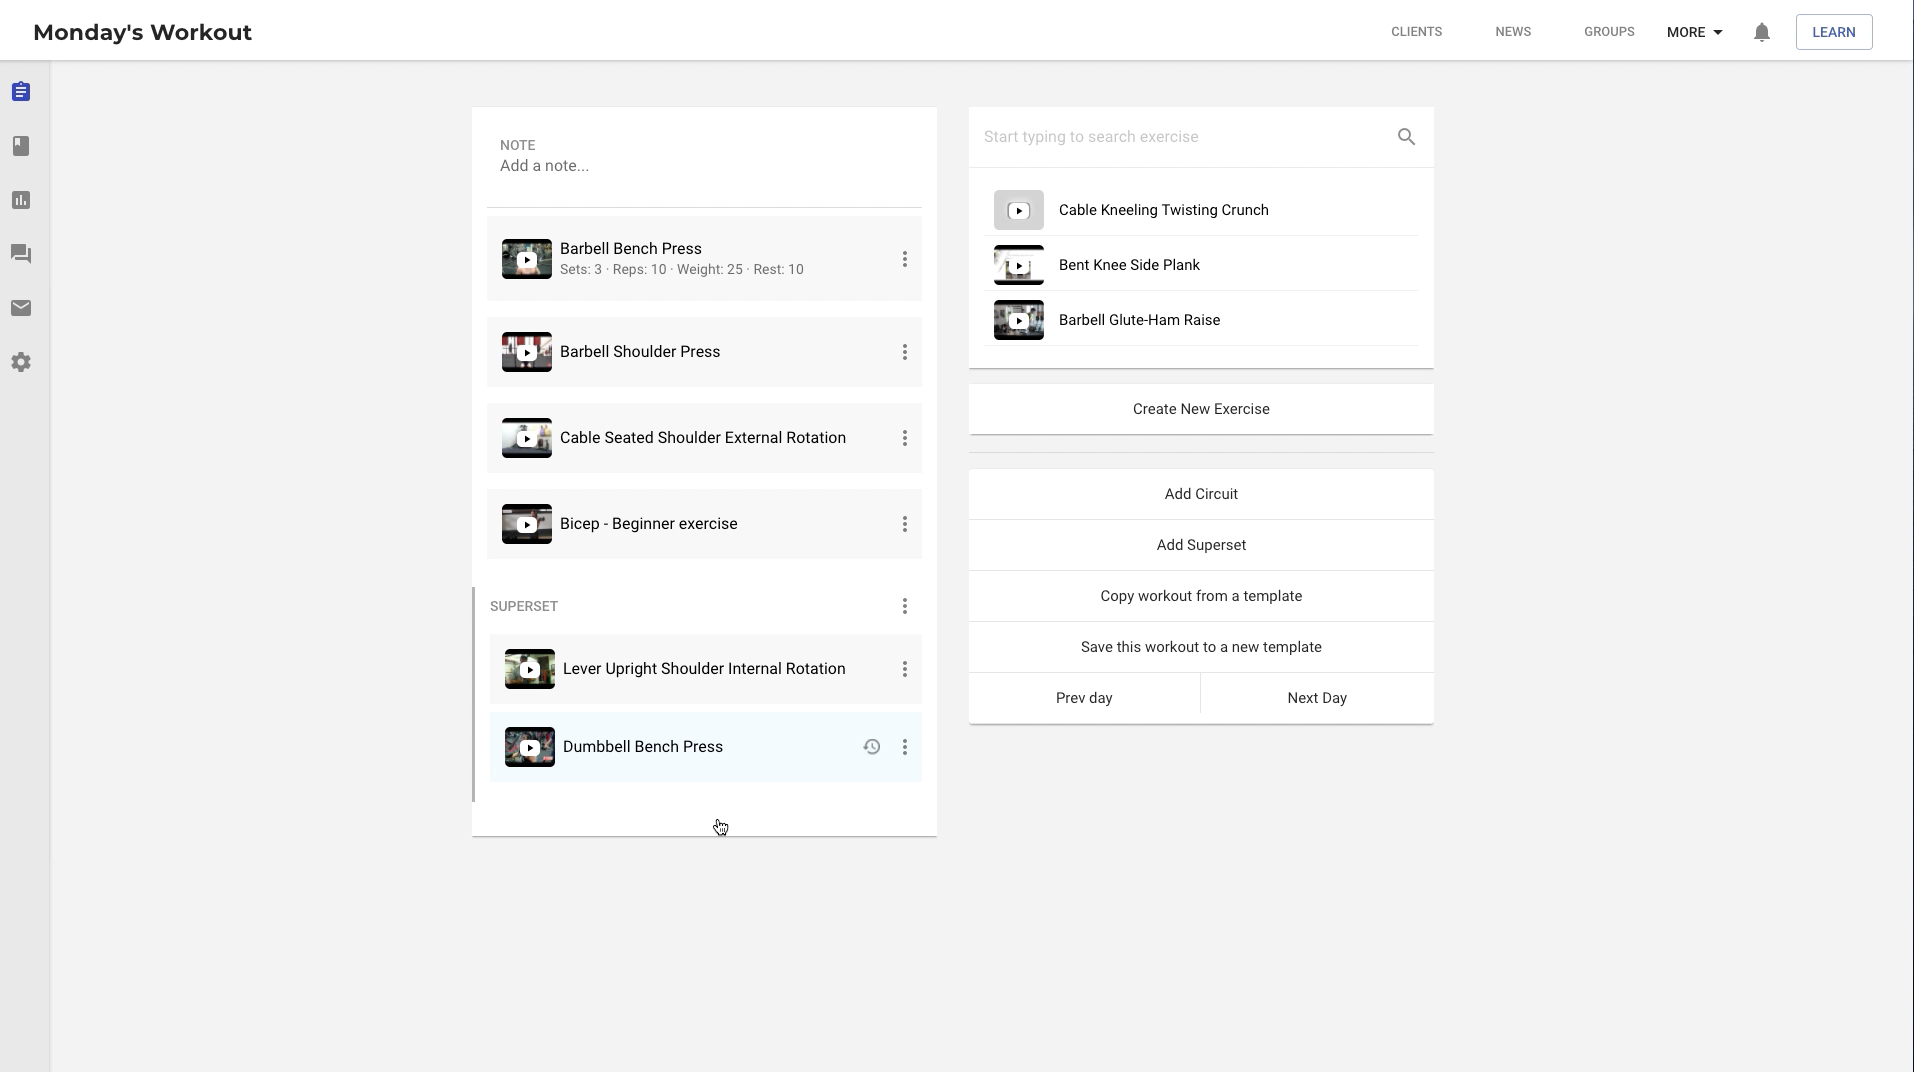Go to NEWS in the top navigation

pyautogui.click(x=1513, y=32)
